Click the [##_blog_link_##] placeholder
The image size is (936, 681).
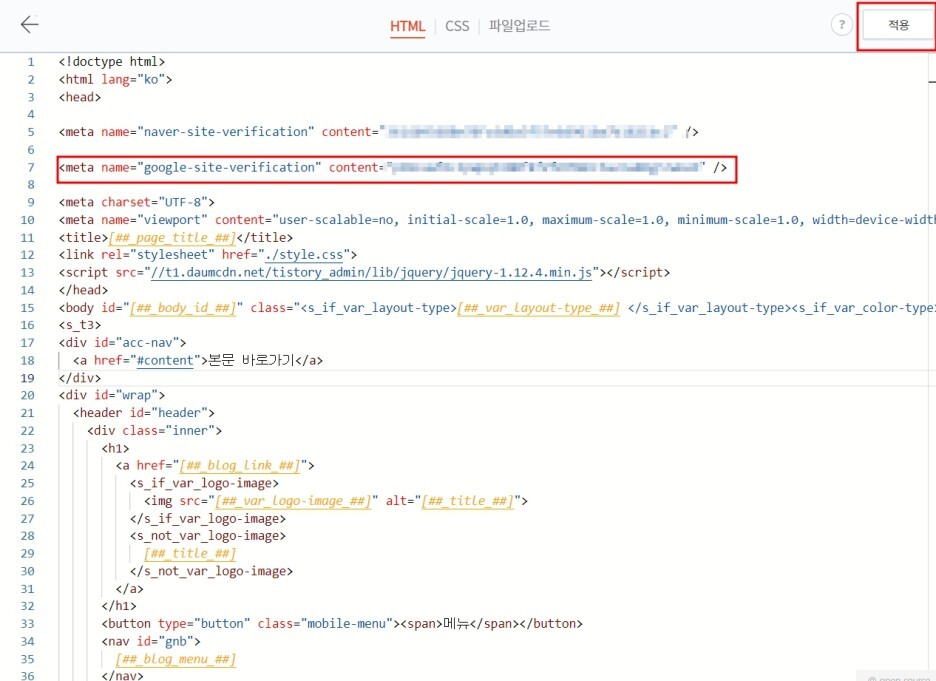pos(240,466)
